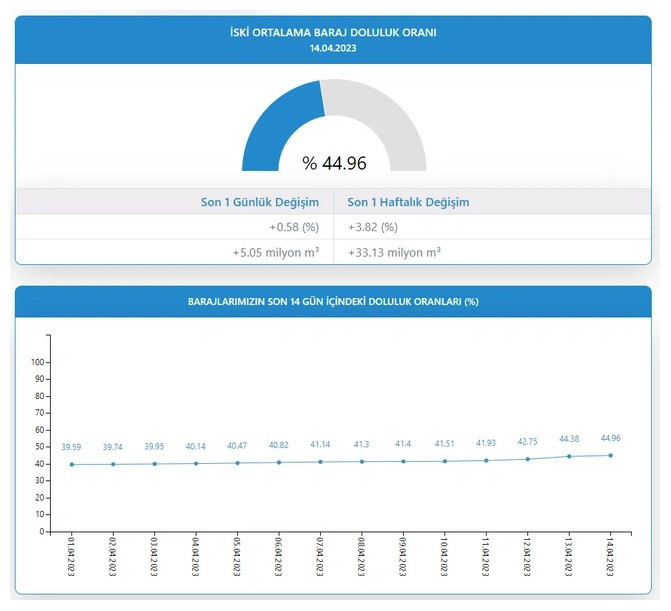This screenshot has height=611, width=671.
Task: Click the +3.82 (%) weekly change value
Action: click(373, 227)
